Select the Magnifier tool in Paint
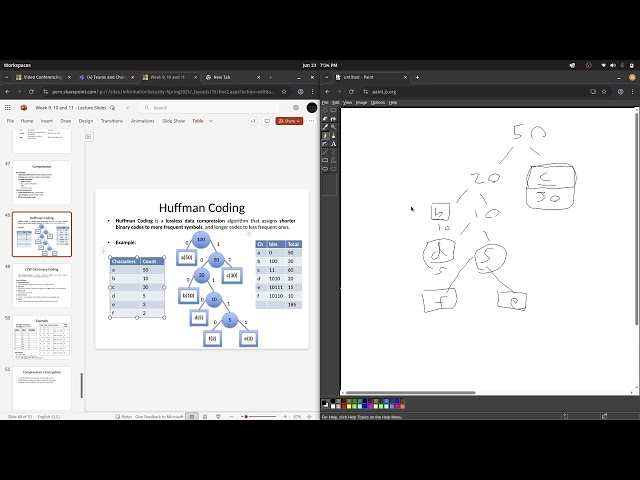640x480 pixels. pyautogui.click(x=333, y=127)
